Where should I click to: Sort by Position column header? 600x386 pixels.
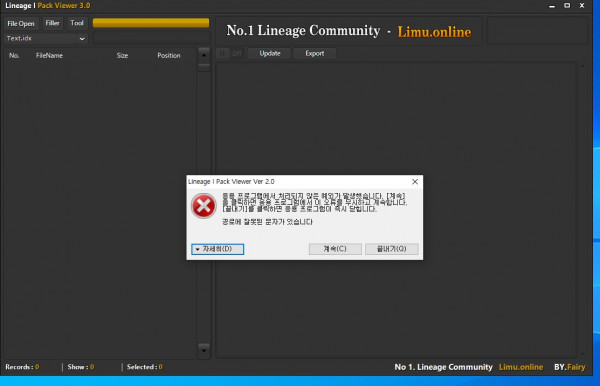point(169,55)
